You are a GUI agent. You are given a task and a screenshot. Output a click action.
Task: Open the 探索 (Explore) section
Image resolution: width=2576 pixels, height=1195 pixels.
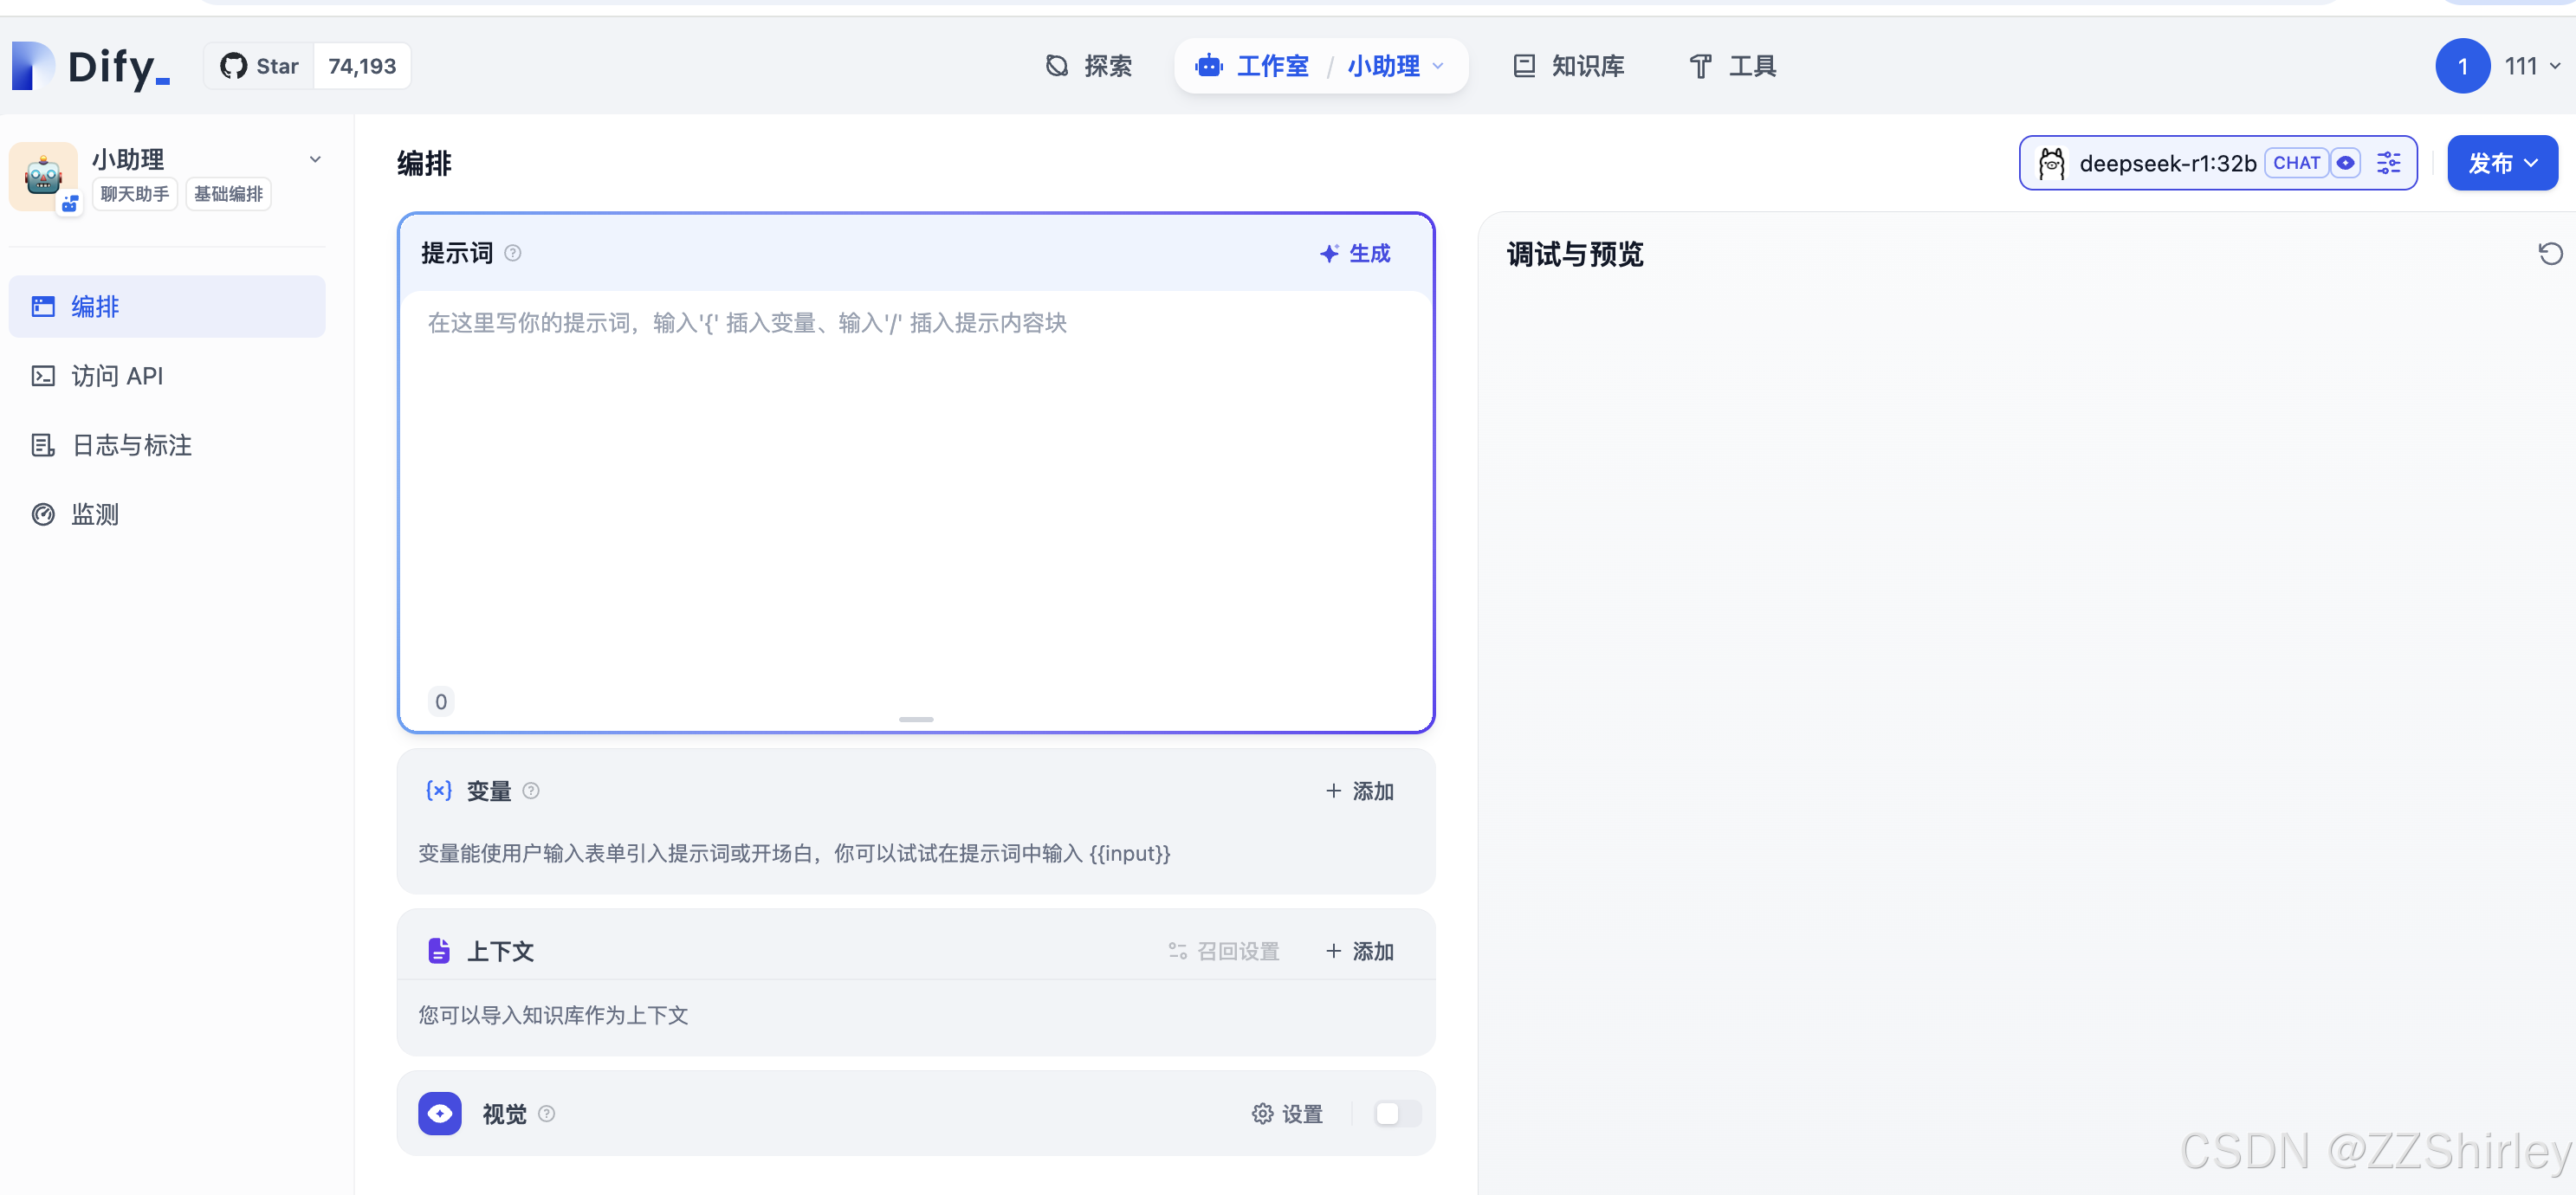pos(1104,66)
